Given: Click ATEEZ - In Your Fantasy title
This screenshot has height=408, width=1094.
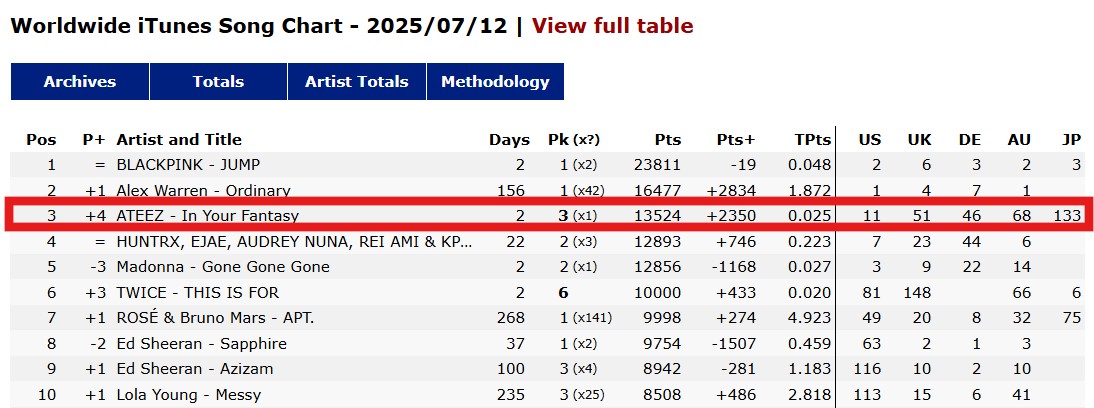Looking at the screenshot, I should tap(207, 216).
